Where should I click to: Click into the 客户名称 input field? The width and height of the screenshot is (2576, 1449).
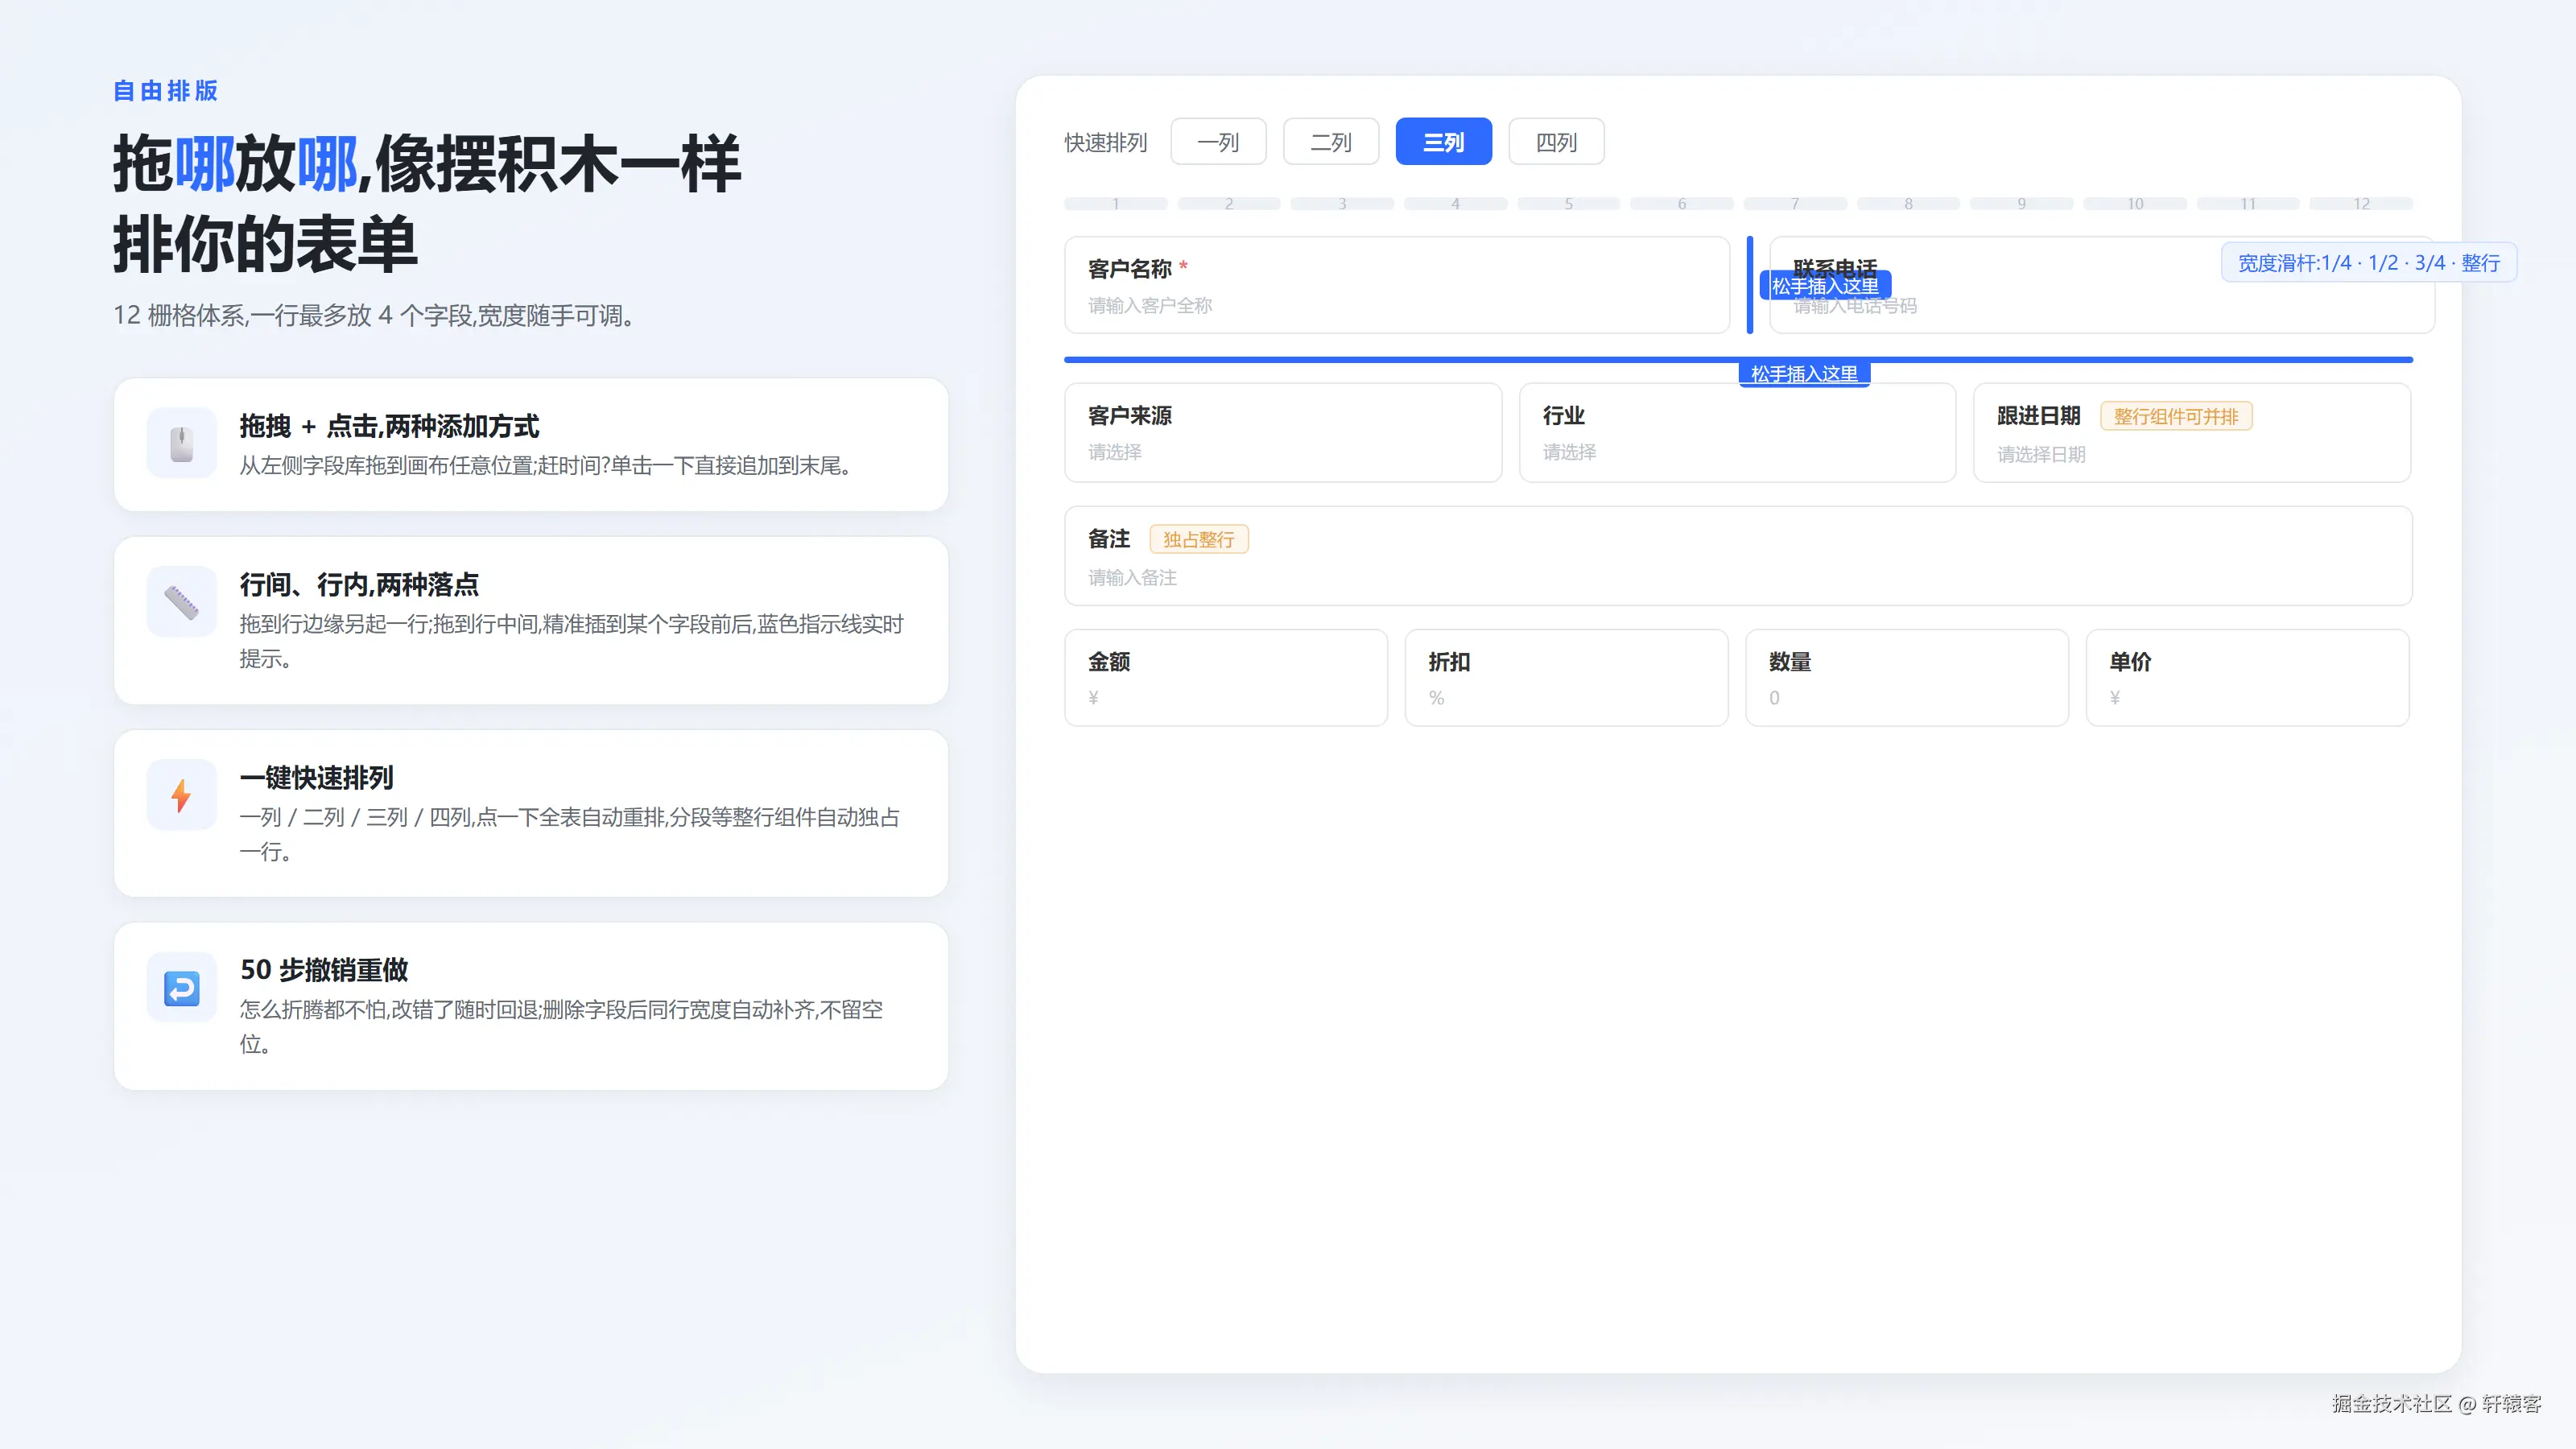point(1397,285)
